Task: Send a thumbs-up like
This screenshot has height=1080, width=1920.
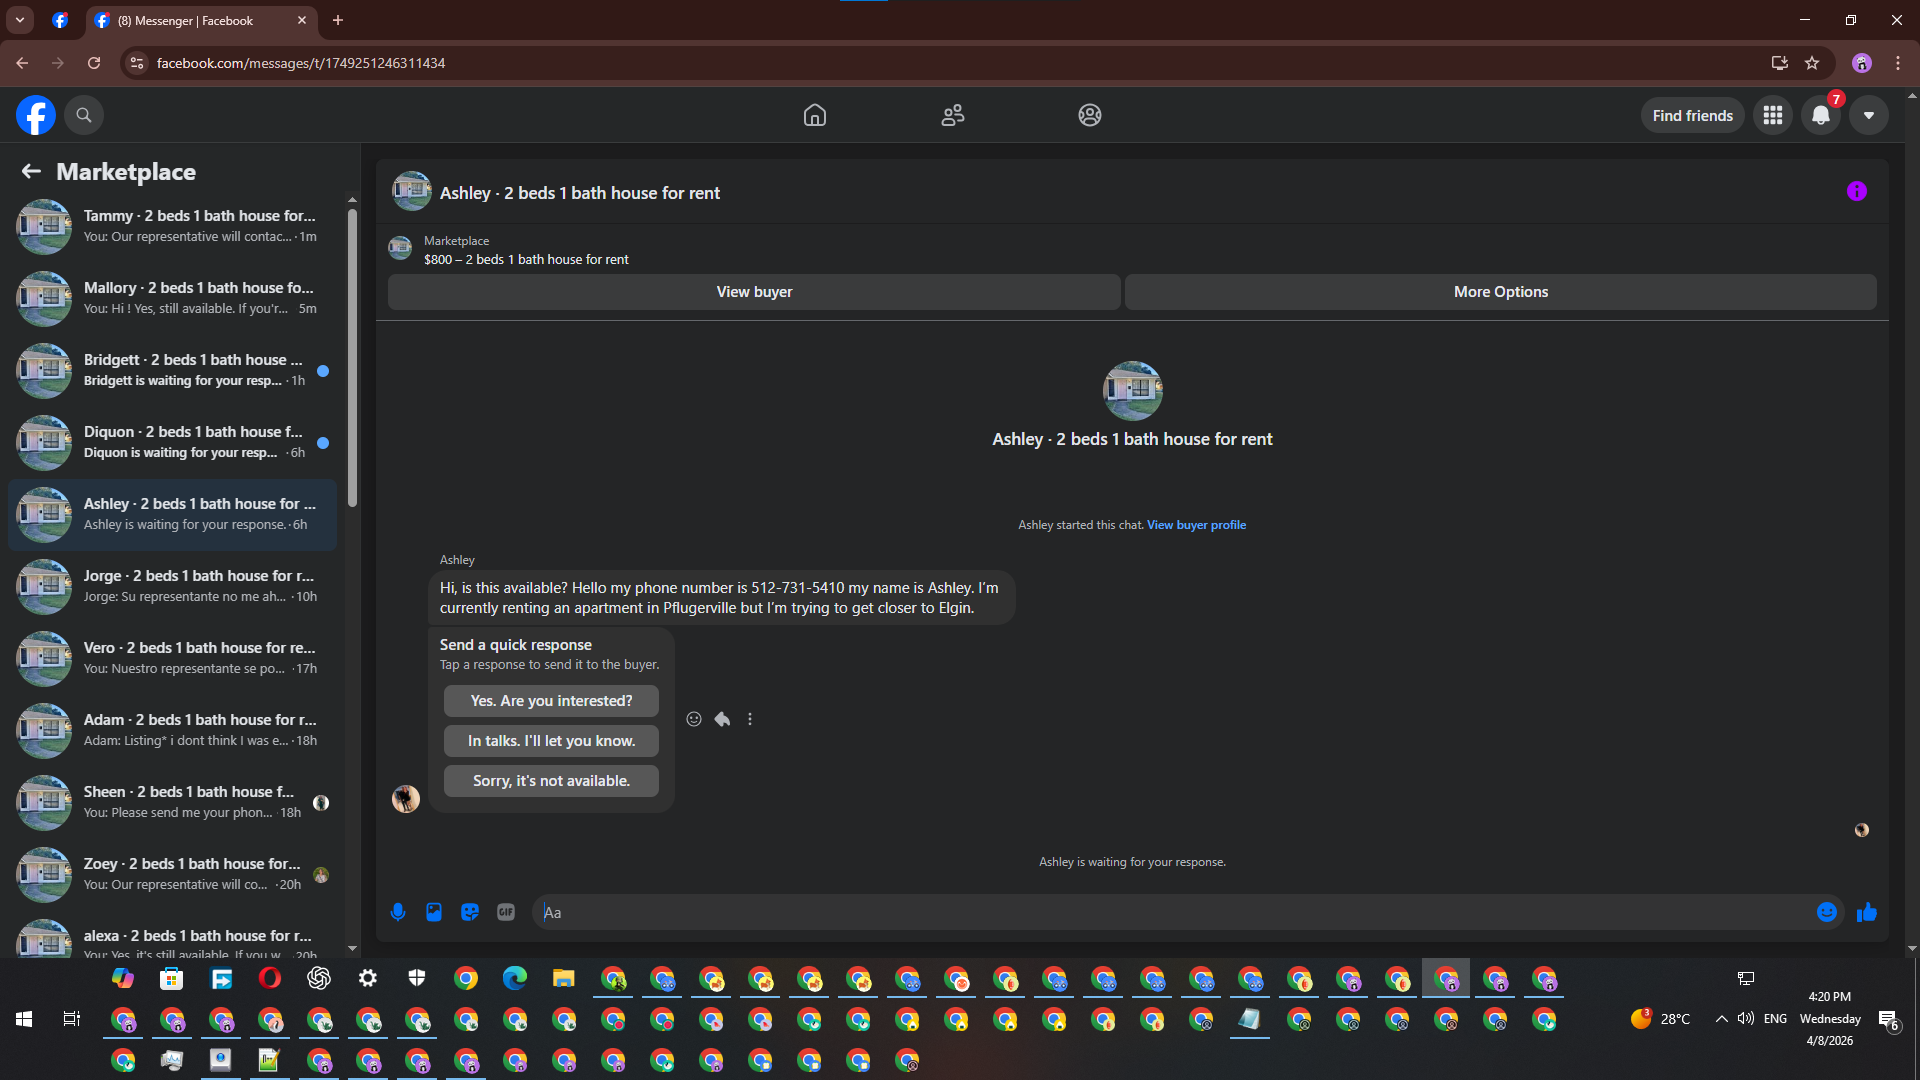Action: [1866, 912]
